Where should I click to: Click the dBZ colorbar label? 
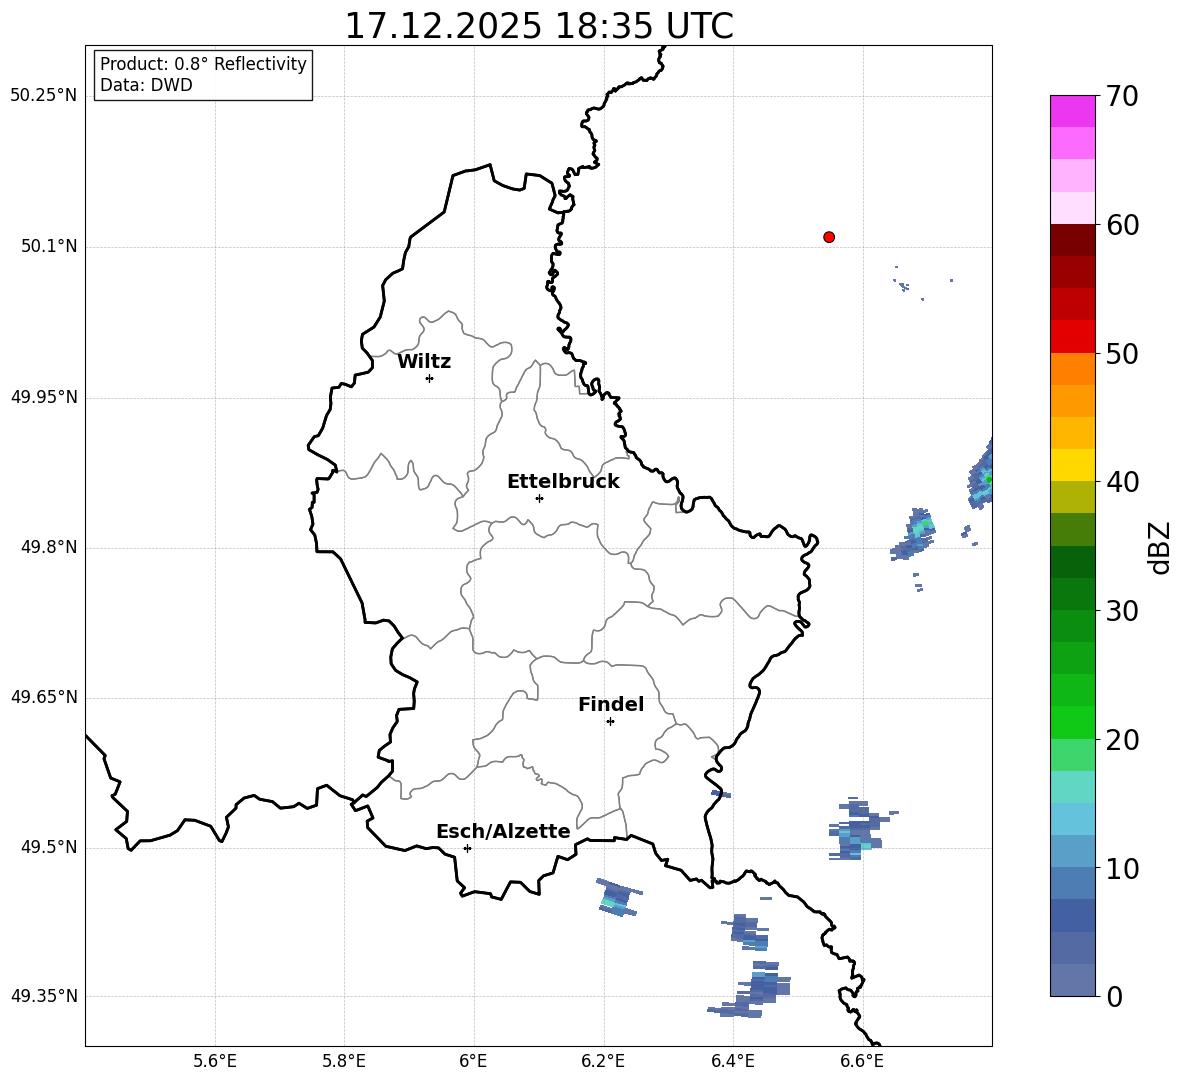(x=1160, y=547)
